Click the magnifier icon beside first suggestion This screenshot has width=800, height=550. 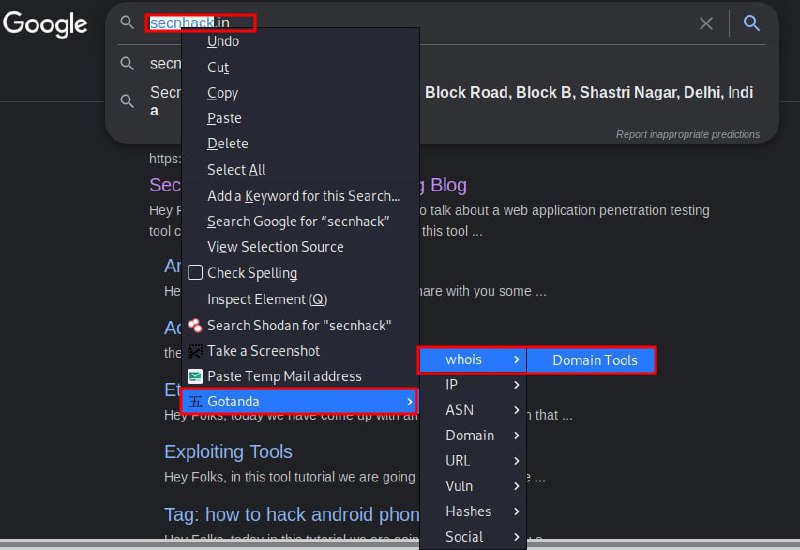[127, 63]
